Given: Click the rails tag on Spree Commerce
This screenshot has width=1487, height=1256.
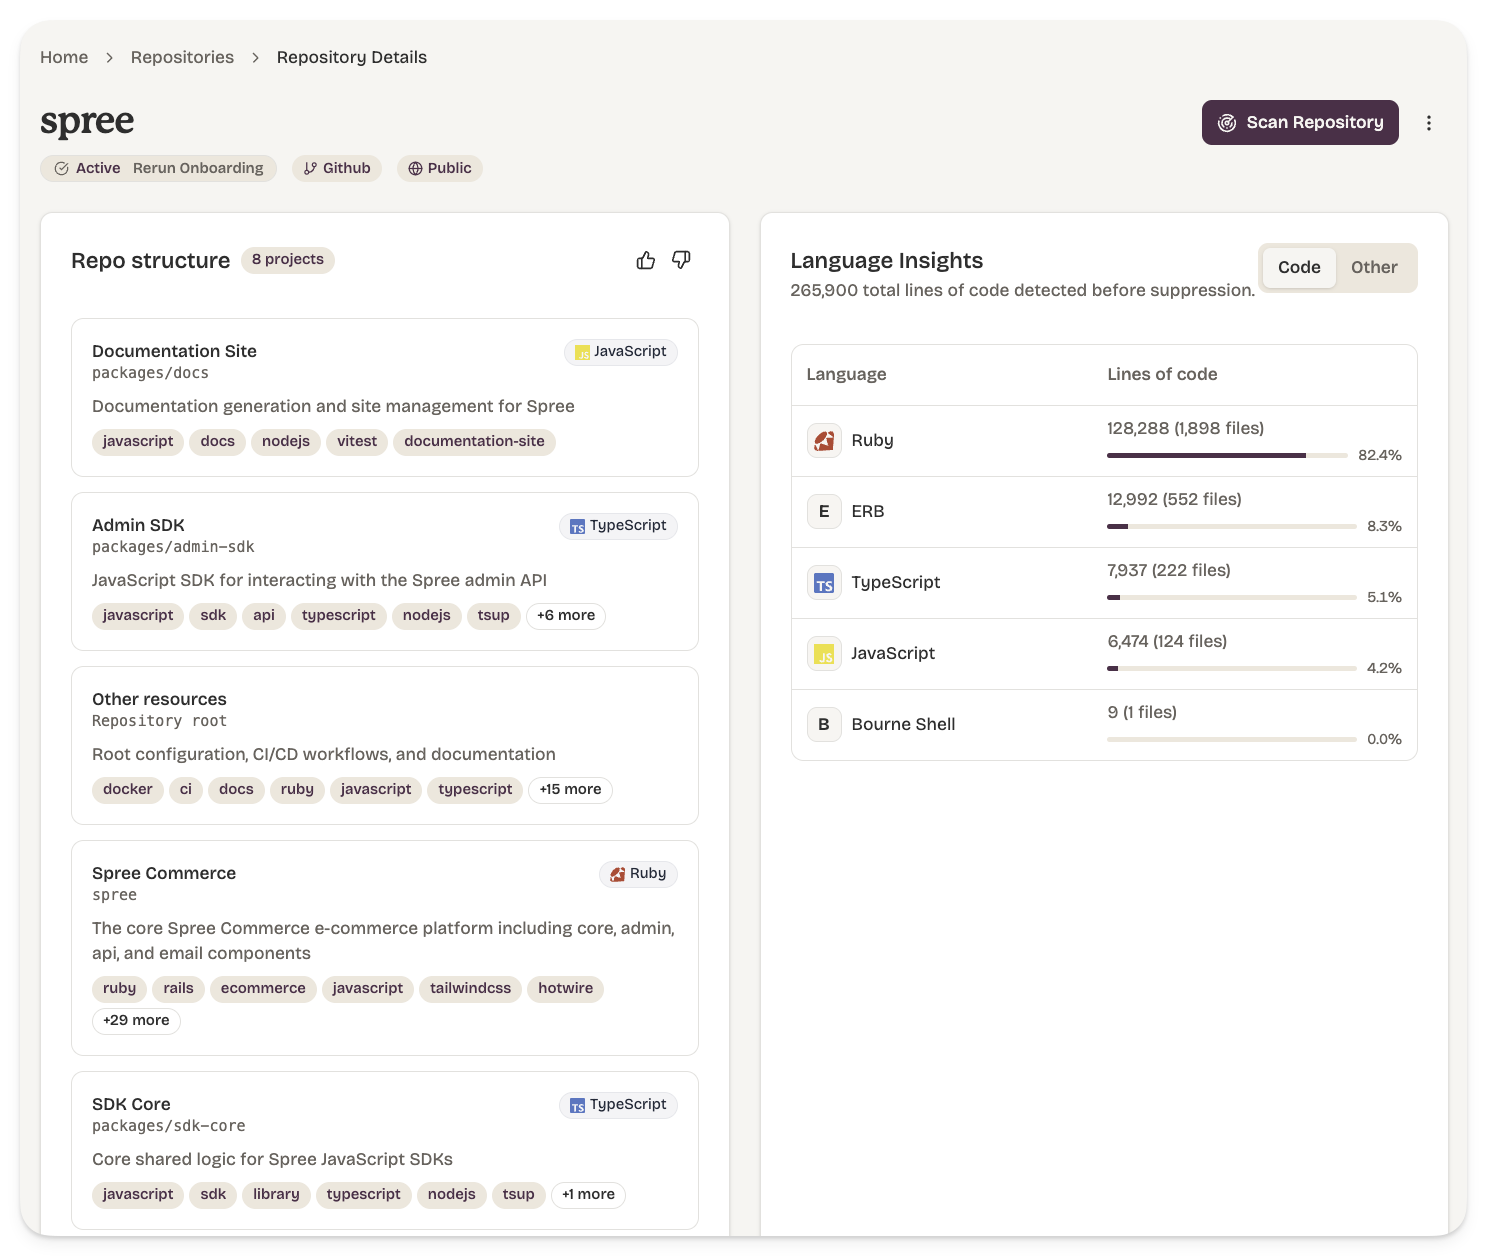Looking at the screenshot, I should 178,989.
